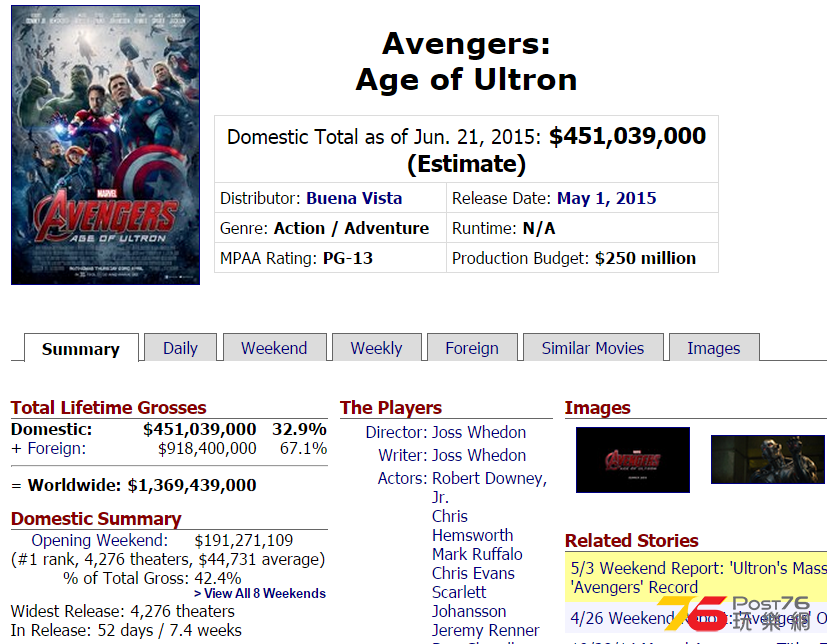Viewport: 827px width, 644px height.
Task: Open the Weekly tab
Action: [377, 348]
